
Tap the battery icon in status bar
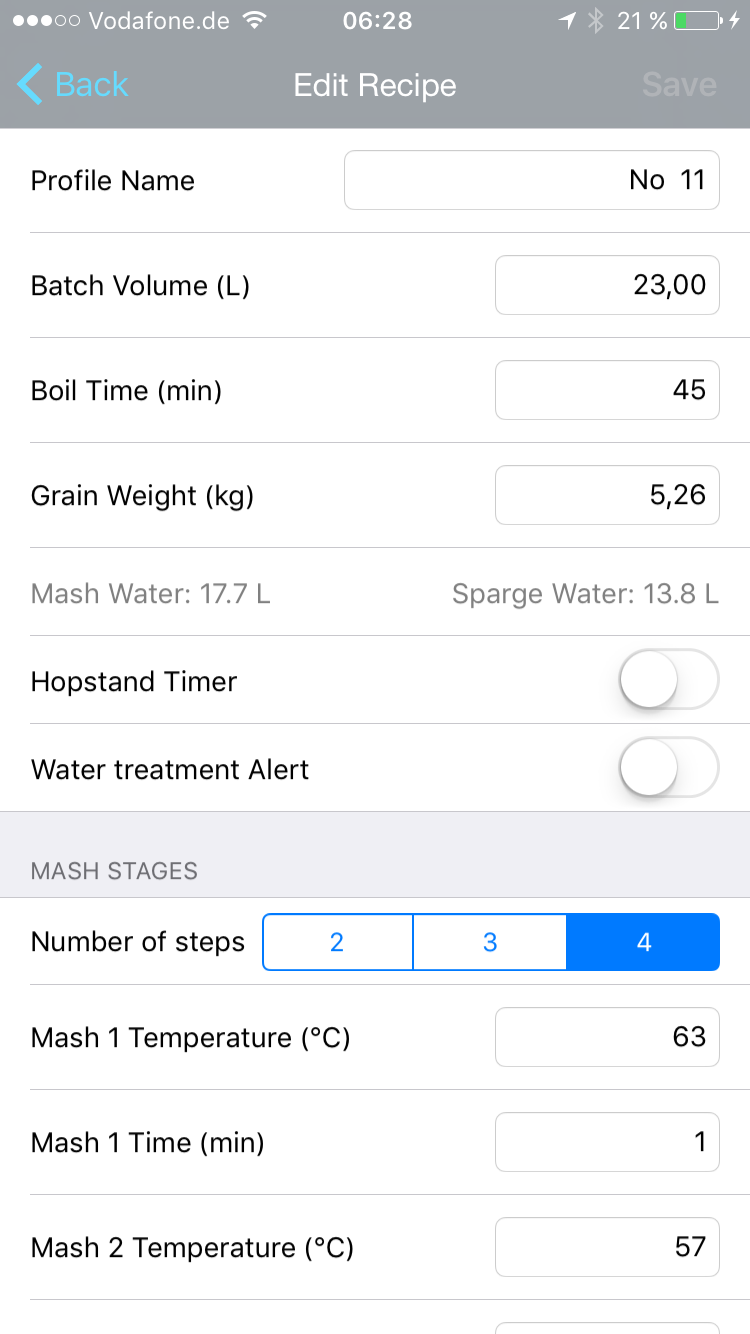click(x=697, y=21)
